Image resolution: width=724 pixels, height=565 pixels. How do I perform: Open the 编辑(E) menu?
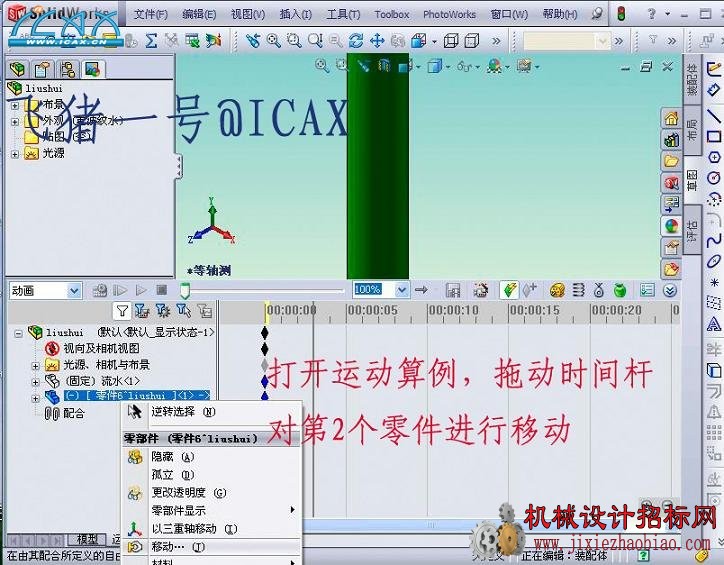pyautogui.click(x=199, y=14)
